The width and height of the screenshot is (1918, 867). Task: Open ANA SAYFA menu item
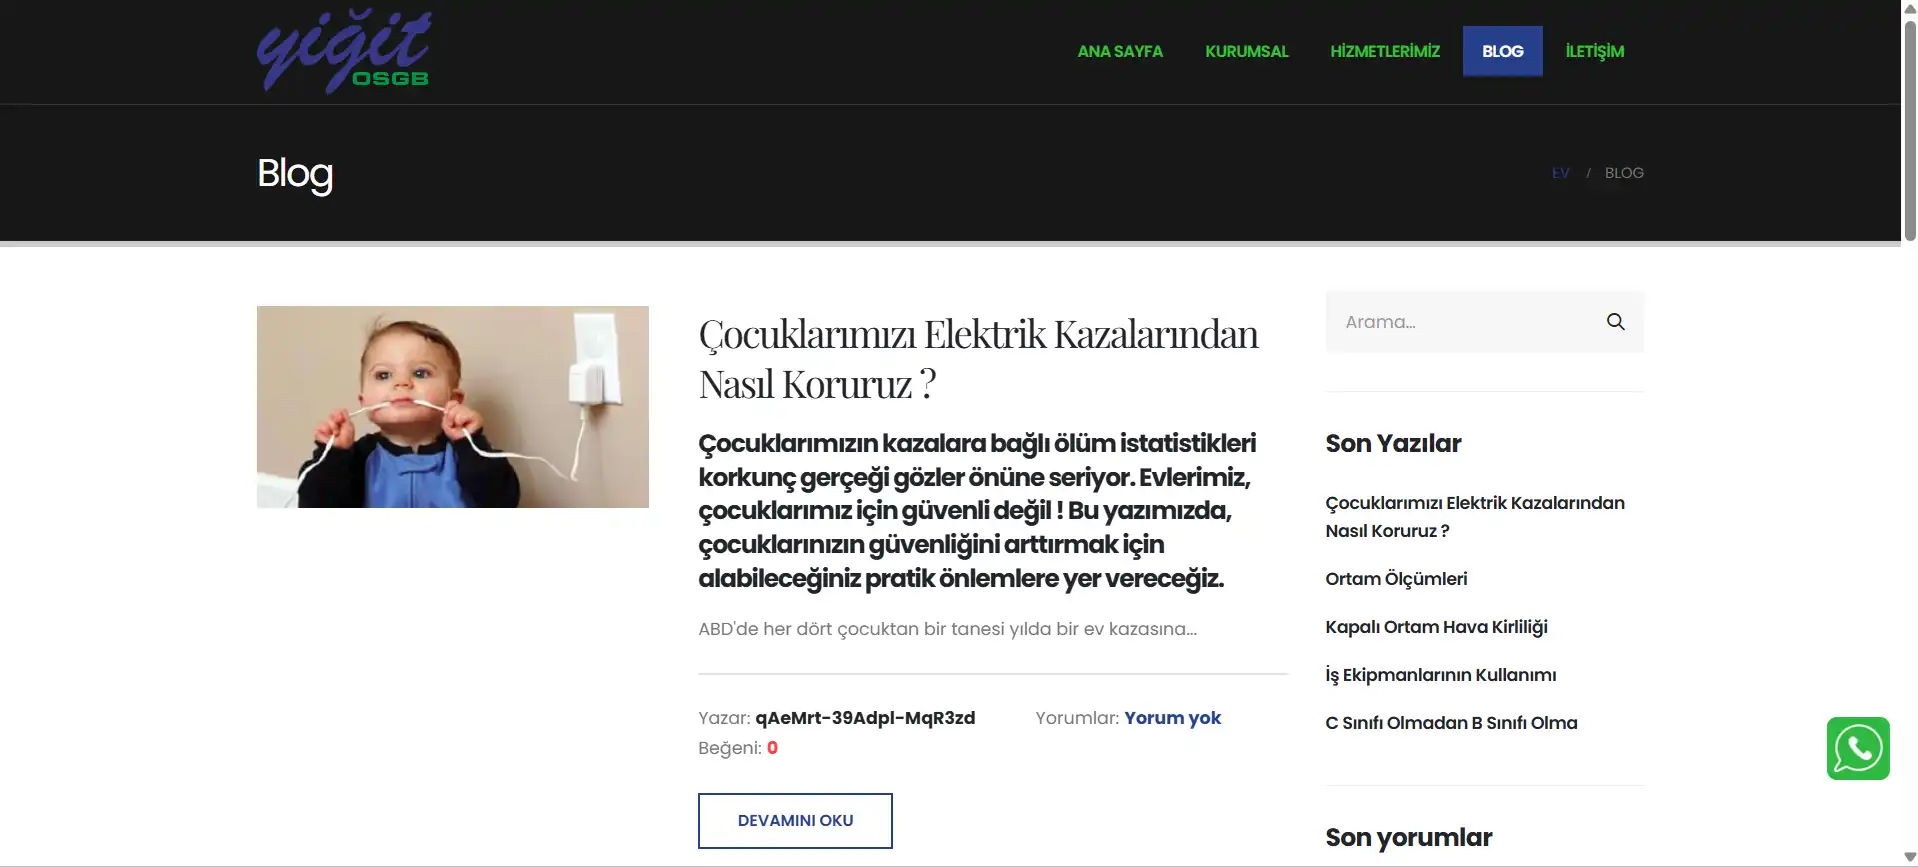click(1119, 51)
